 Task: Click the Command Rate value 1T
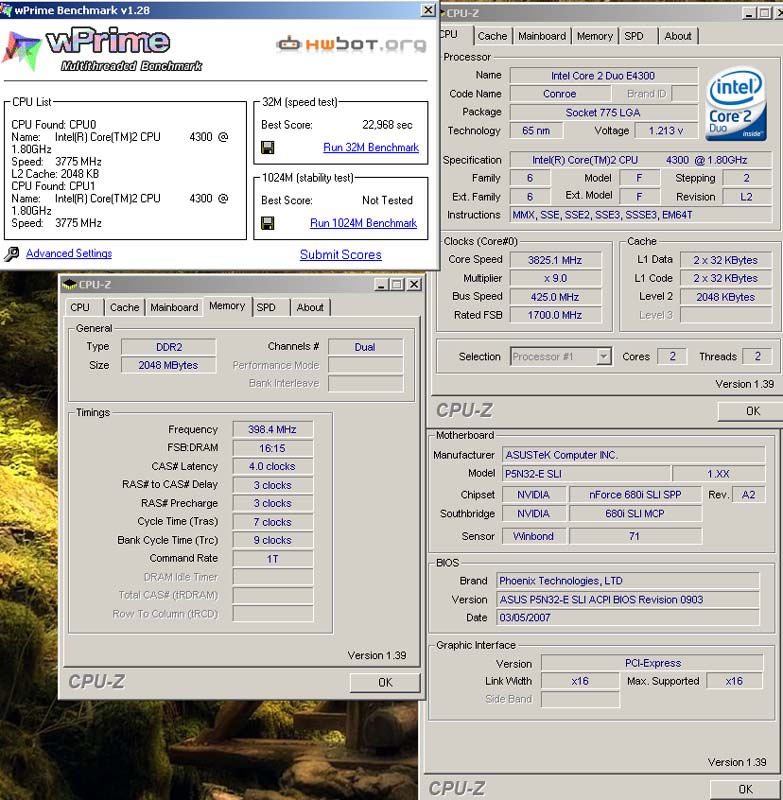pyautogui.click(x=272, y=559)
